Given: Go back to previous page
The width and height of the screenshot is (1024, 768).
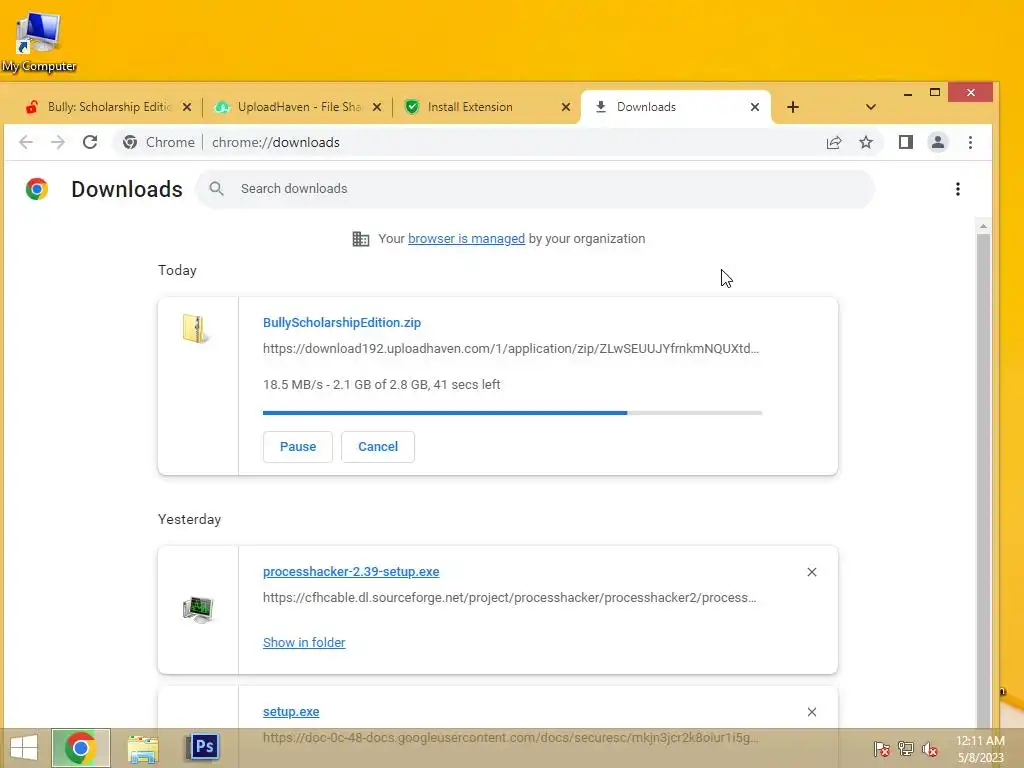Looking at the screenshot, I should [26, 142].
